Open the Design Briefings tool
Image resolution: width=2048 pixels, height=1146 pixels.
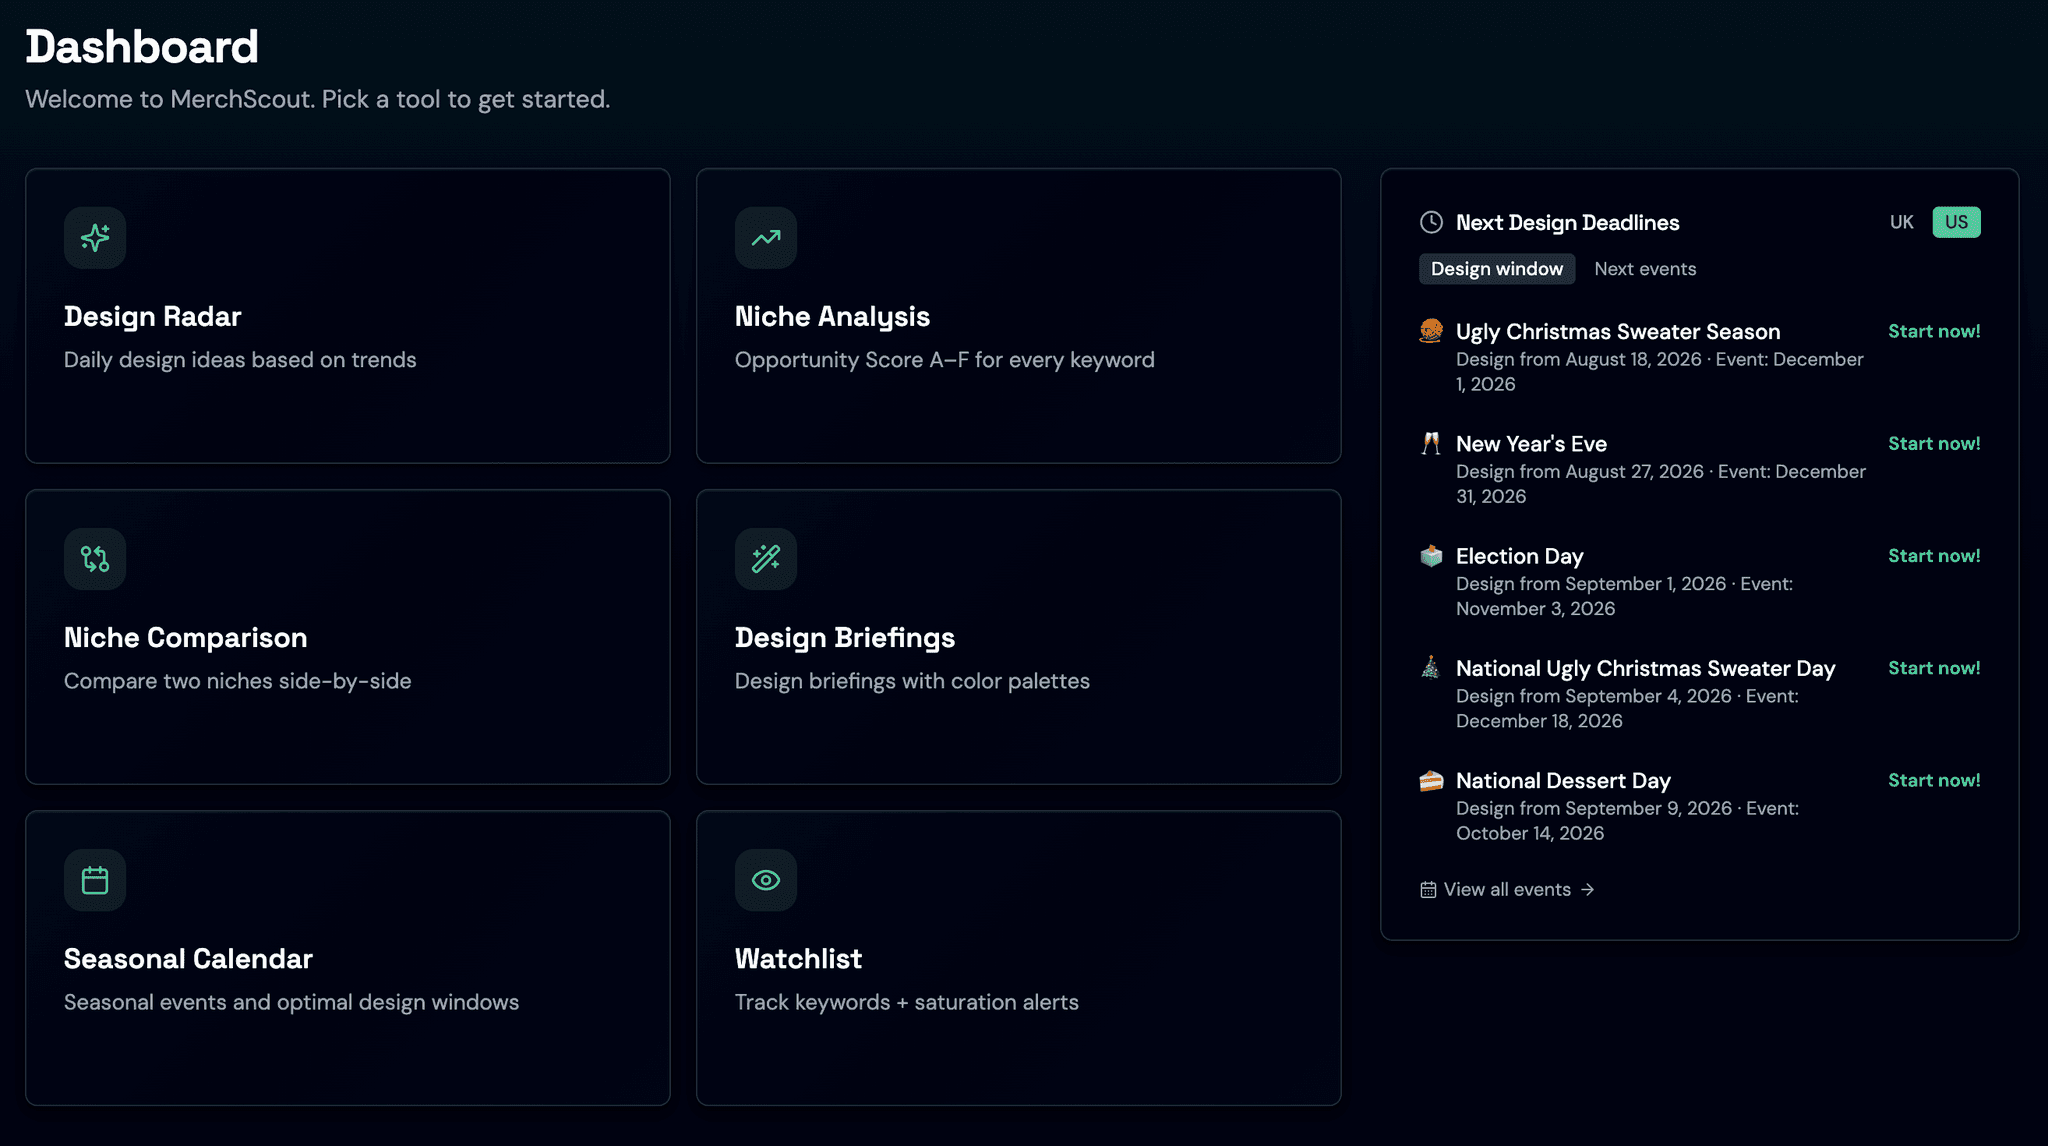(x=1018, y=637)
